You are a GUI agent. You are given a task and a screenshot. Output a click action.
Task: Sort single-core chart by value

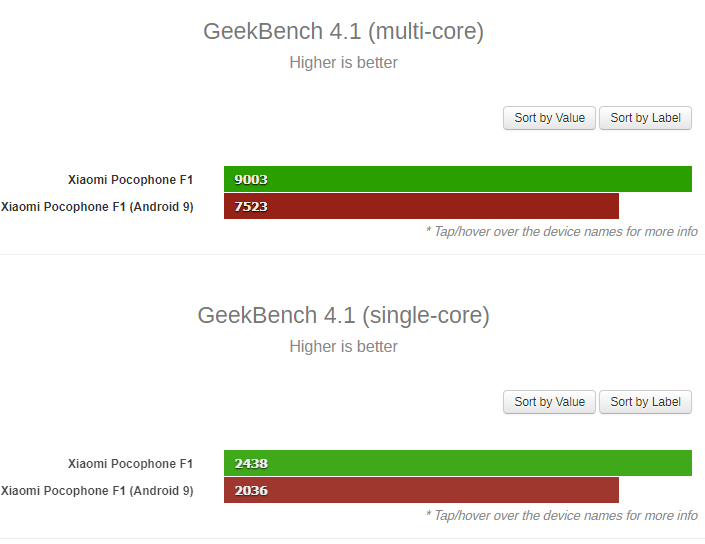pyautogui.click(x=549, y=402)
